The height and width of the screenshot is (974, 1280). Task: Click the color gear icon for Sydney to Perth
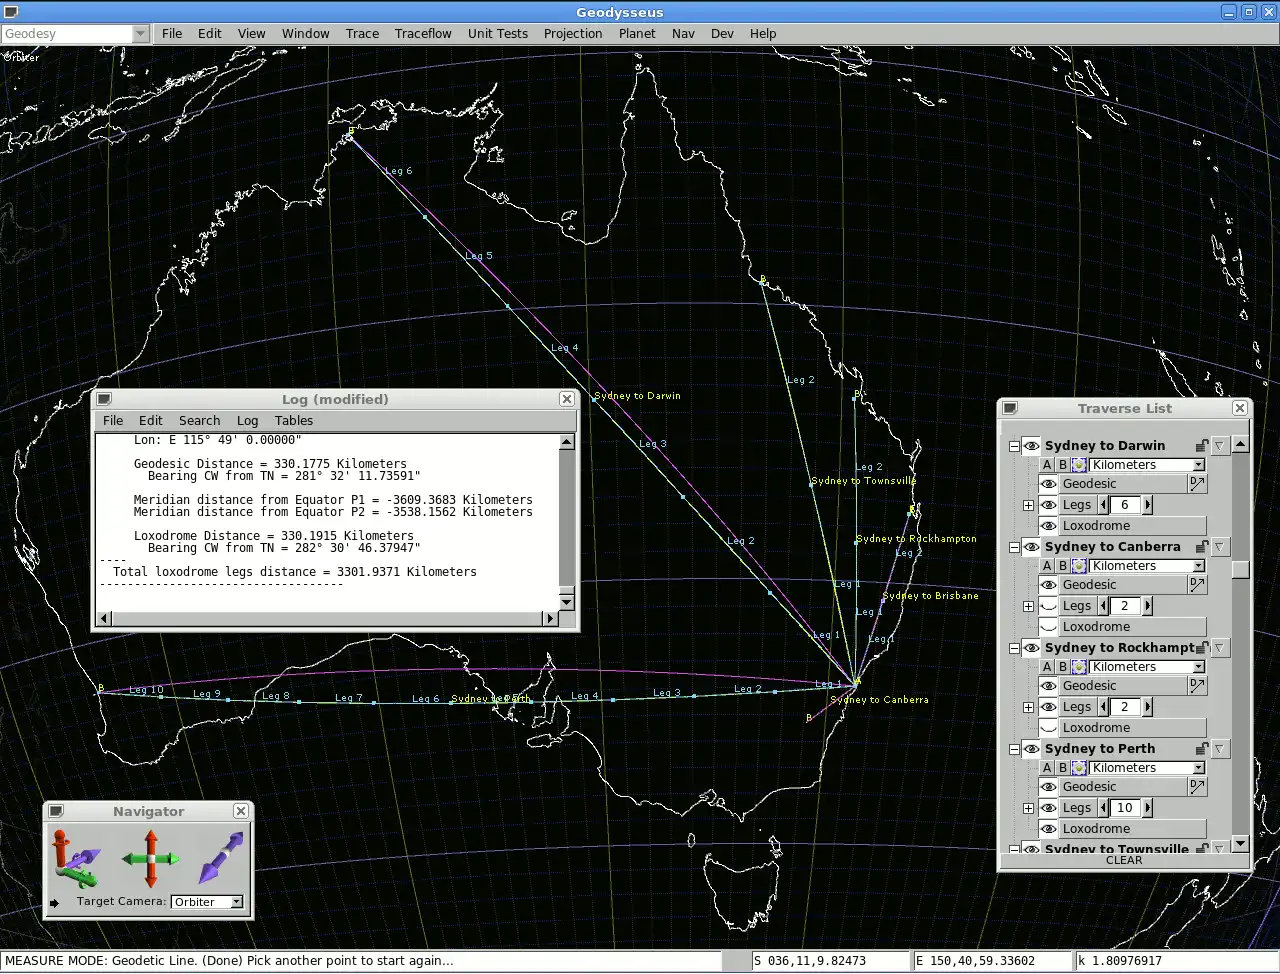1080,768
